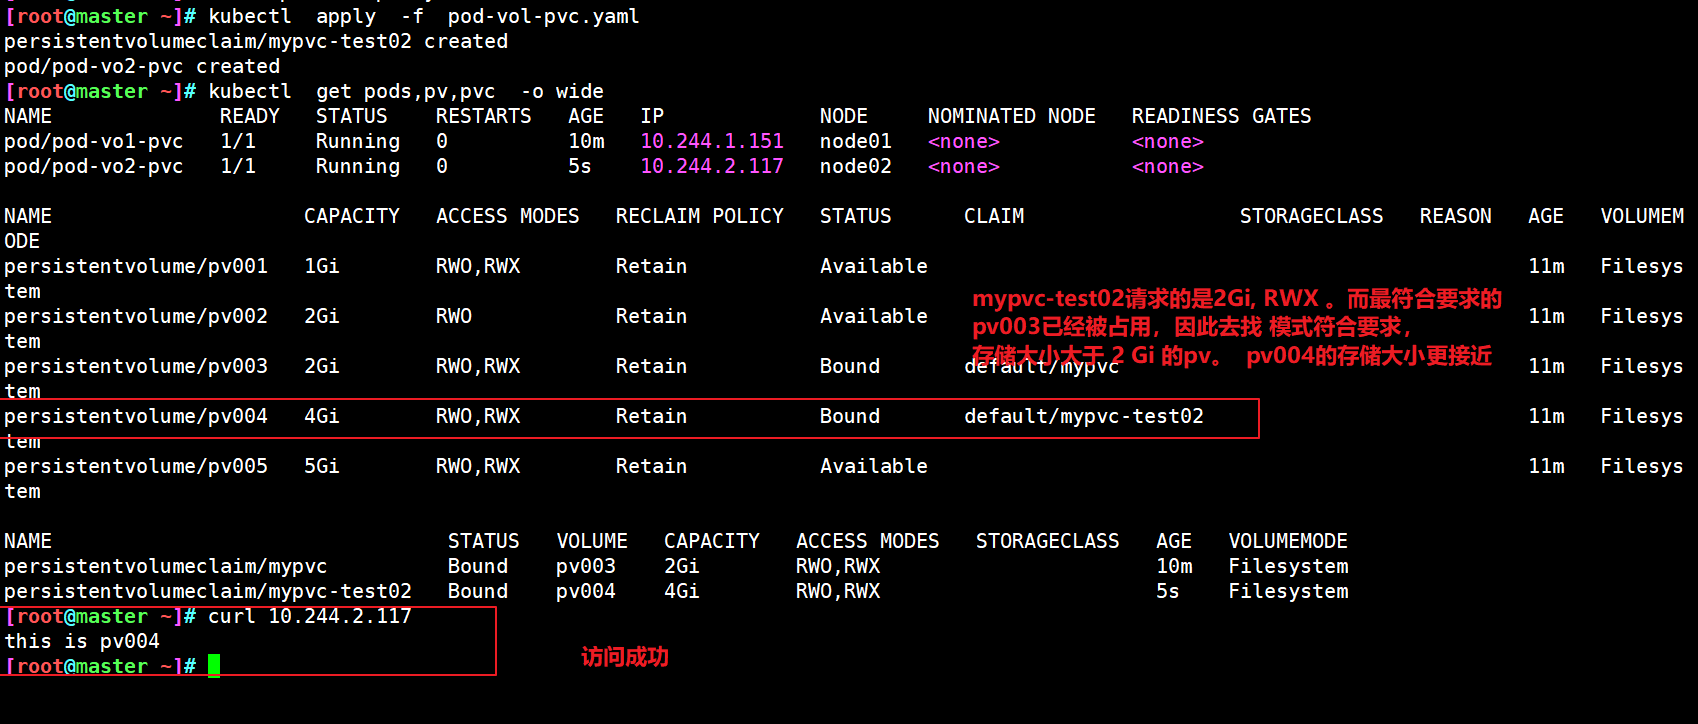Screen dimensions: 1698x724
Task: Click the PV table 'STORAGECLASS' header
Action: coord(1312,216)
